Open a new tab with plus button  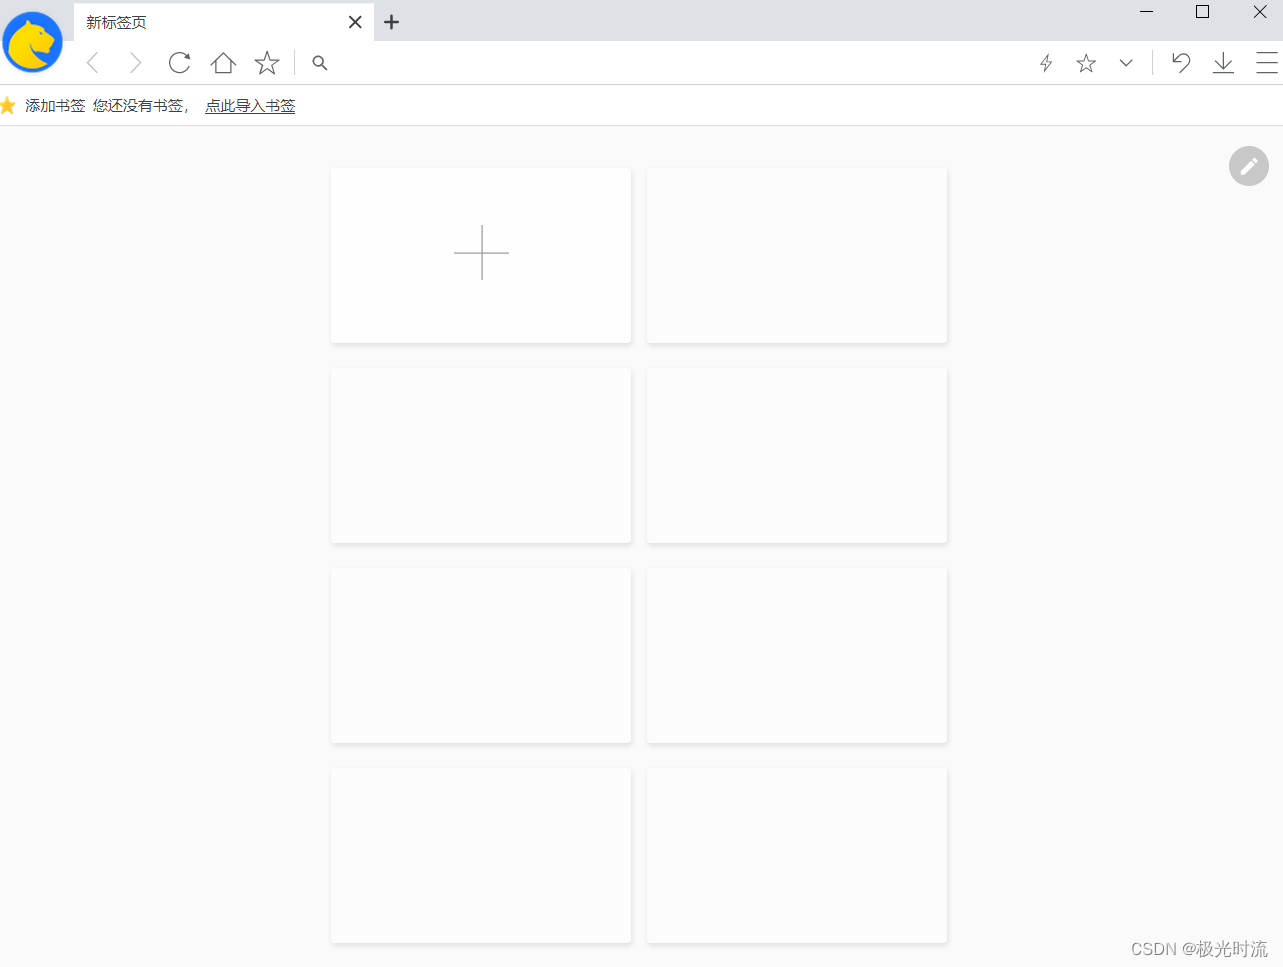(392, 22)
